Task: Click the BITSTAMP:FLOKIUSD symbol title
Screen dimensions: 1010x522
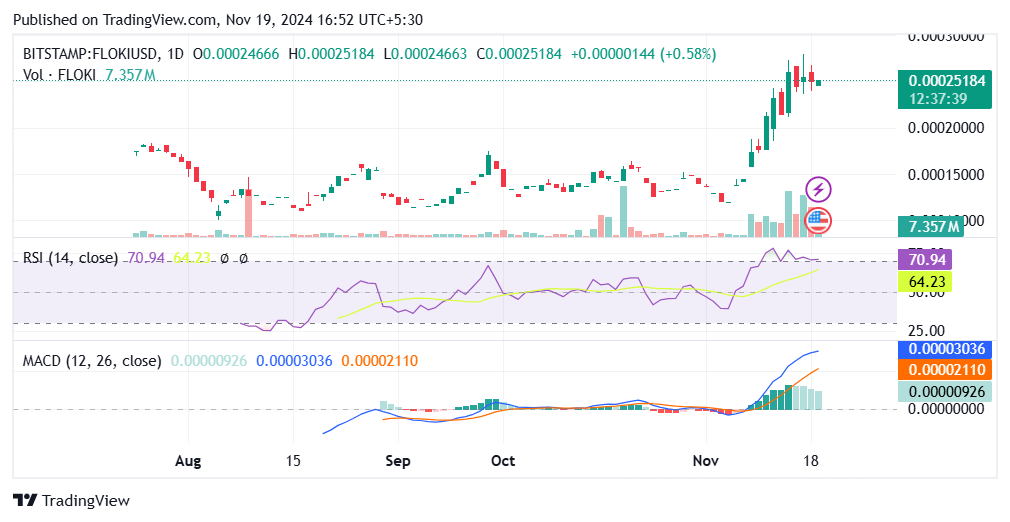Action: (x=86, y=54)
